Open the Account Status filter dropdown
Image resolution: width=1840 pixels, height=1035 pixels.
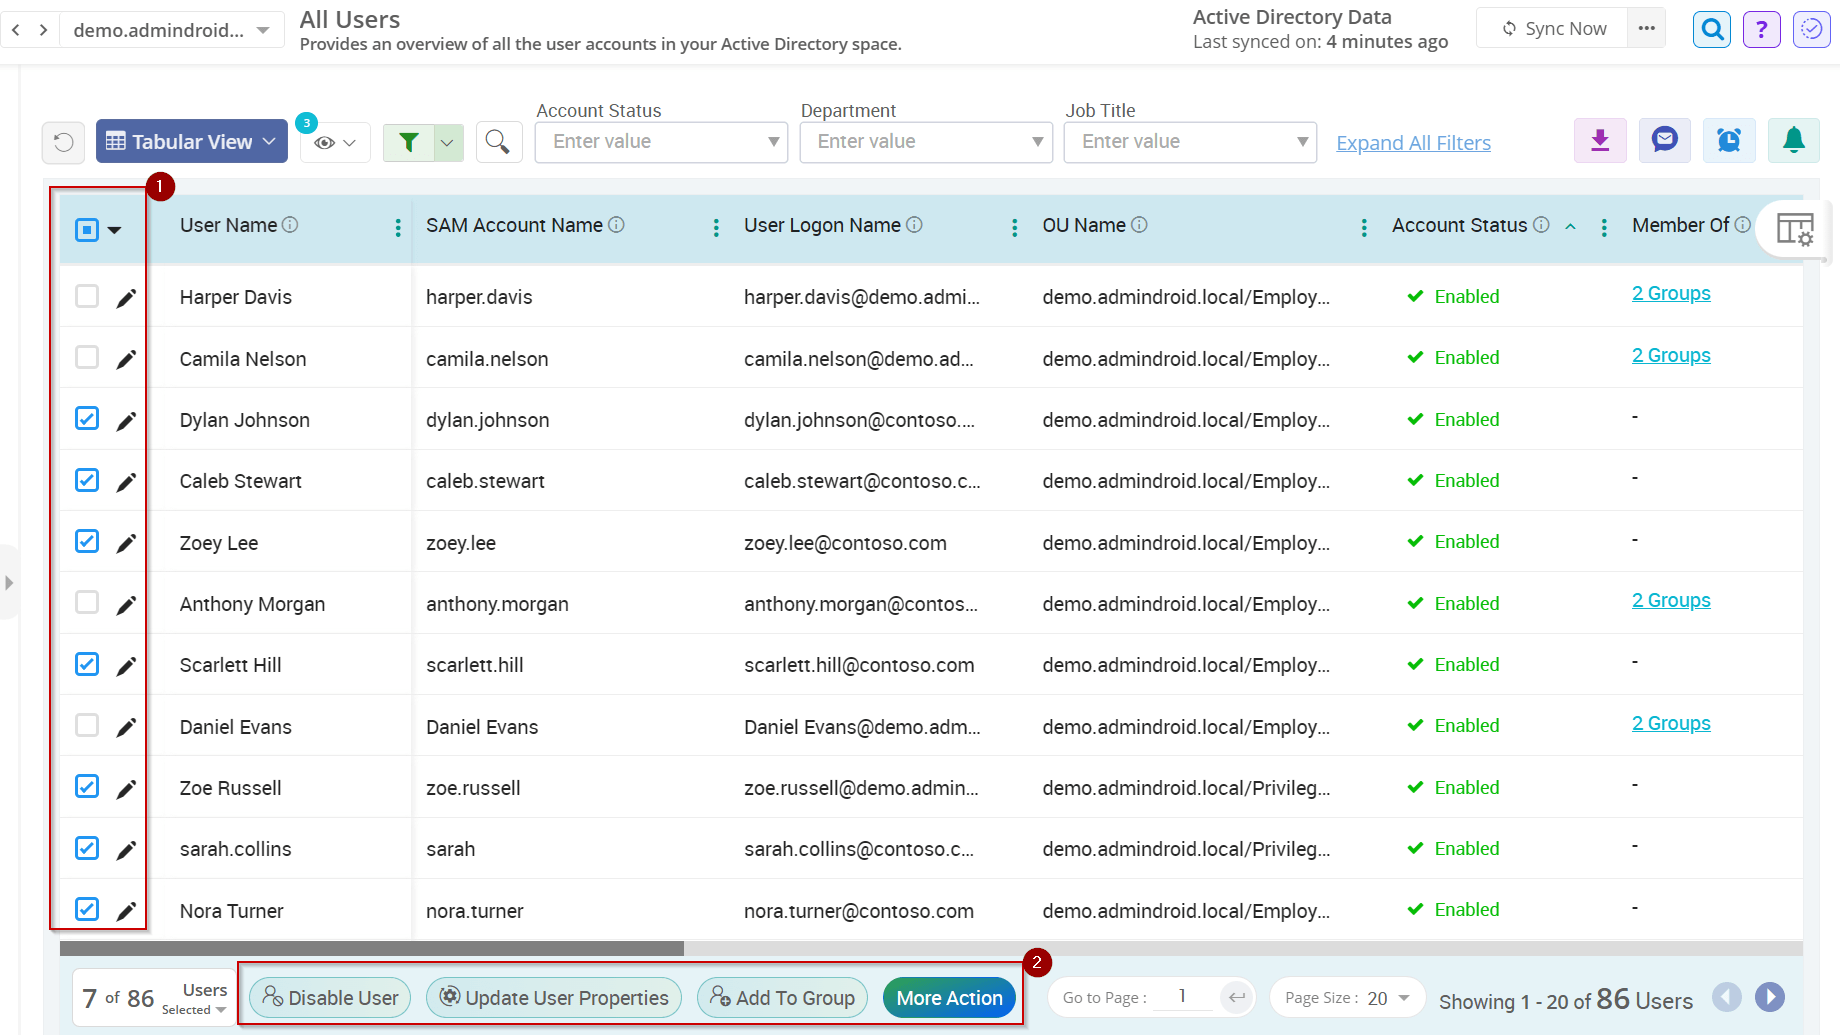pyautogui.click(x=661, y=142)
